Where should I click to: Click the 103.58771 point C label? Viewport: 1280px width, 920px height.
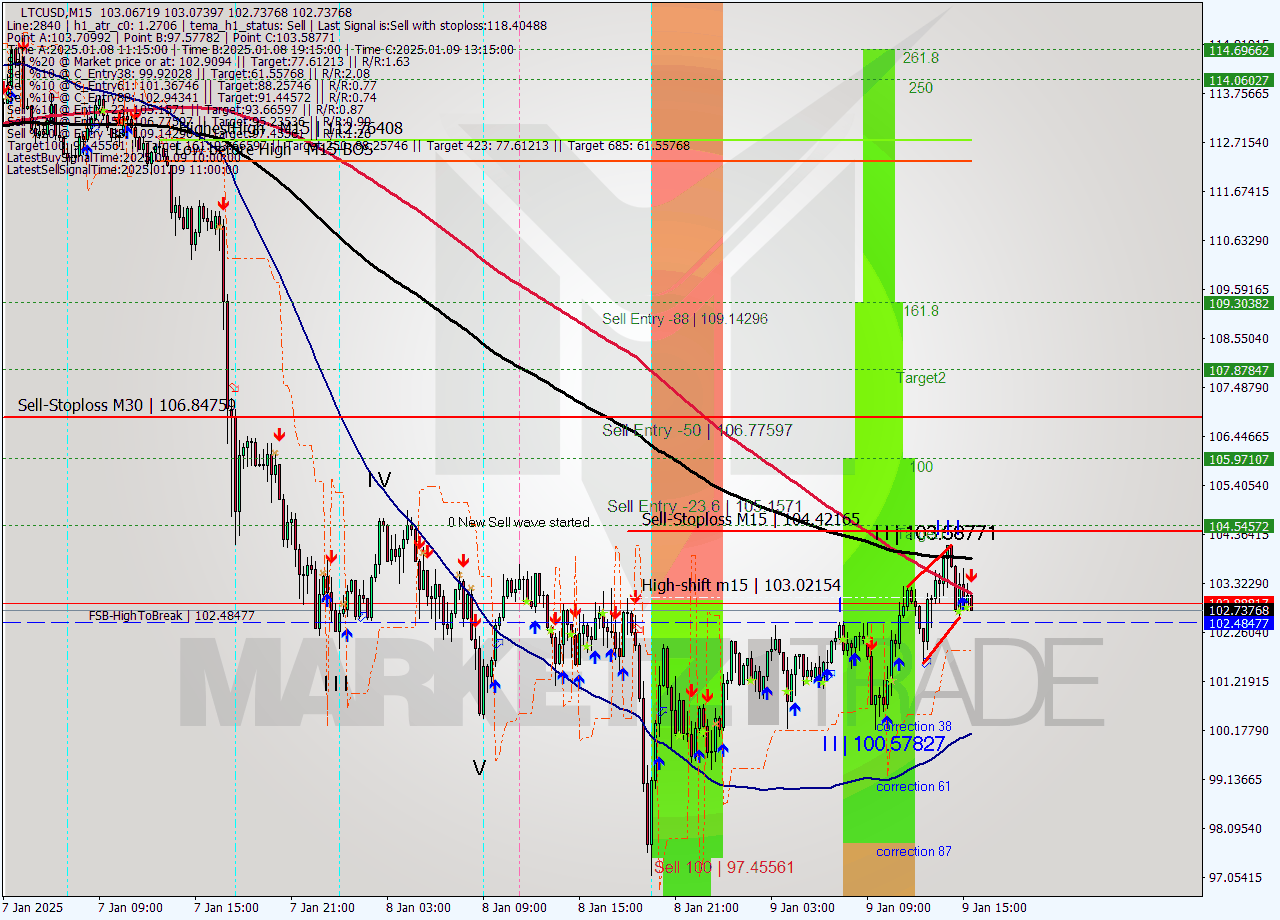click(x=934, y=533)
